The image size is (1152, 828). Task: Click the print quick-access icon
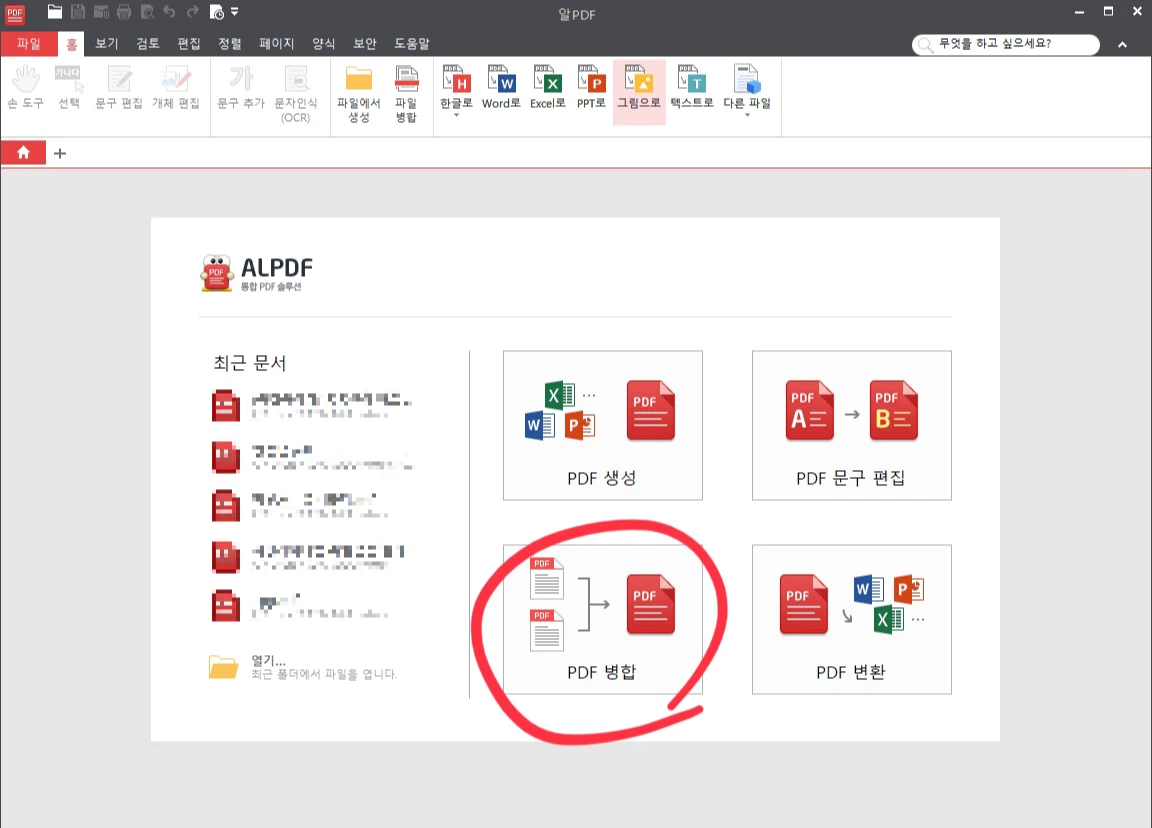click(124, 12)
